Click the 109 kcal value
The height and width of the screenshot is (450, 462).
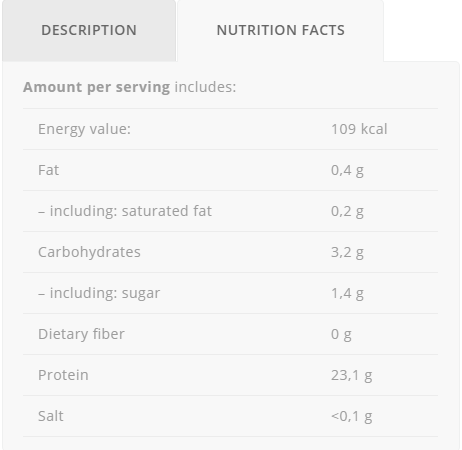[359, 129]
